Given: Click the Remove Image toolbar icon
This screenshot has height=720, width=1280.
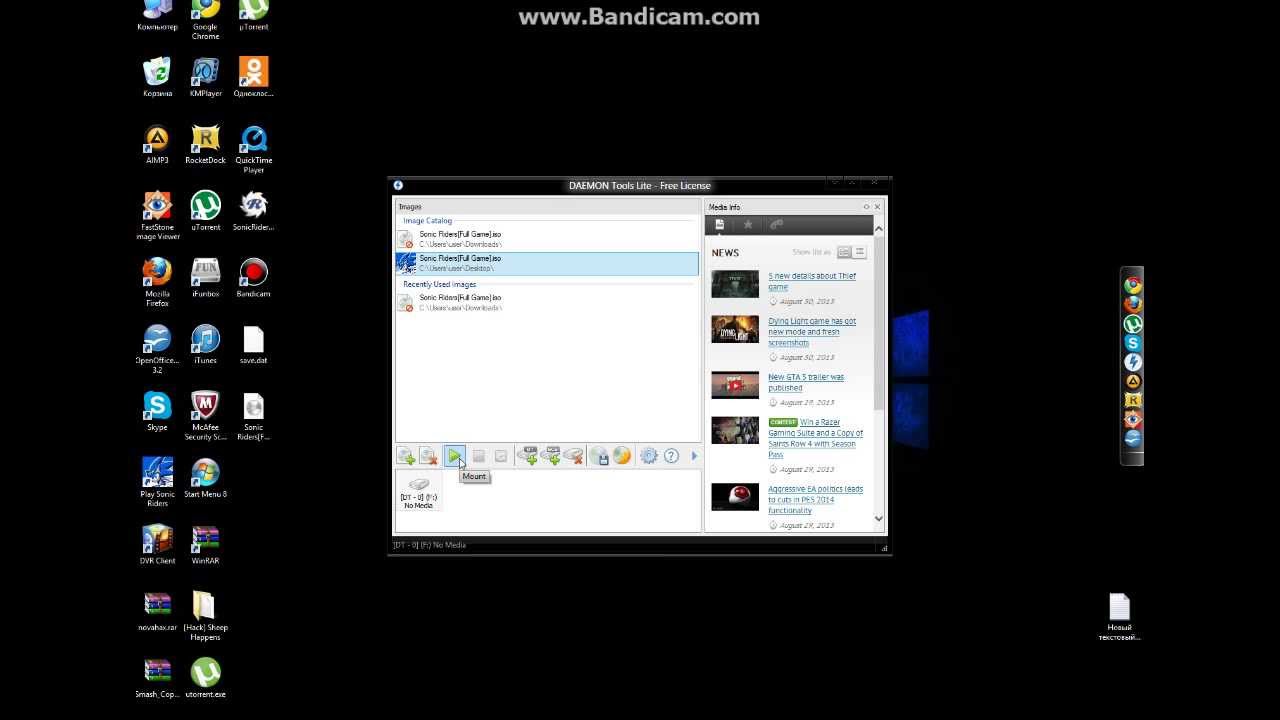Looking at the screenshot, I should (x=429, y=456).
